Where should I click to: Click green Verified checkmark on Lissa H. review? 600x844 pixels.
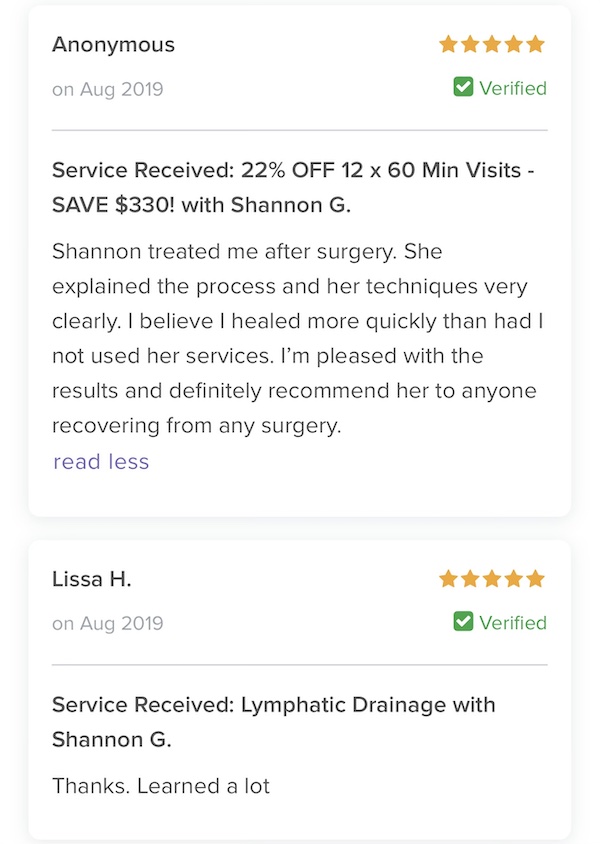(463, 621)
